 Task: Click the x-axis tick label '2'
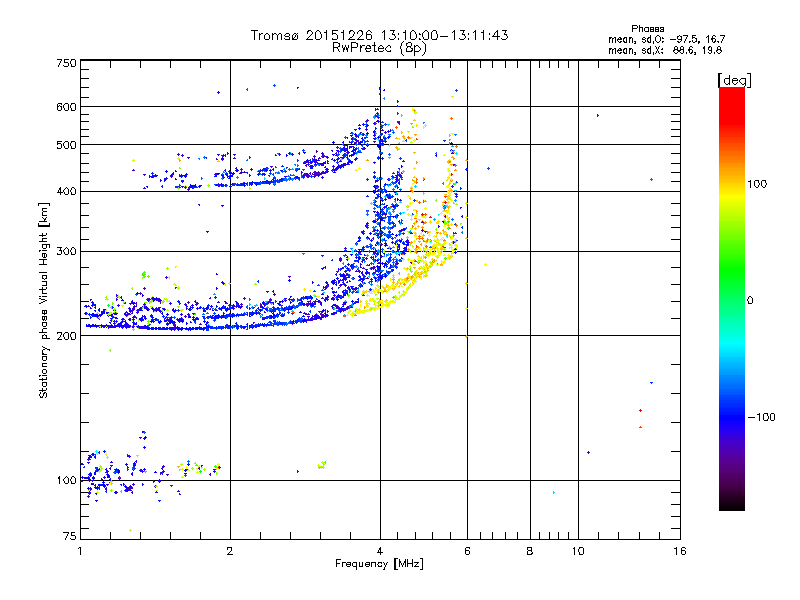230,551
